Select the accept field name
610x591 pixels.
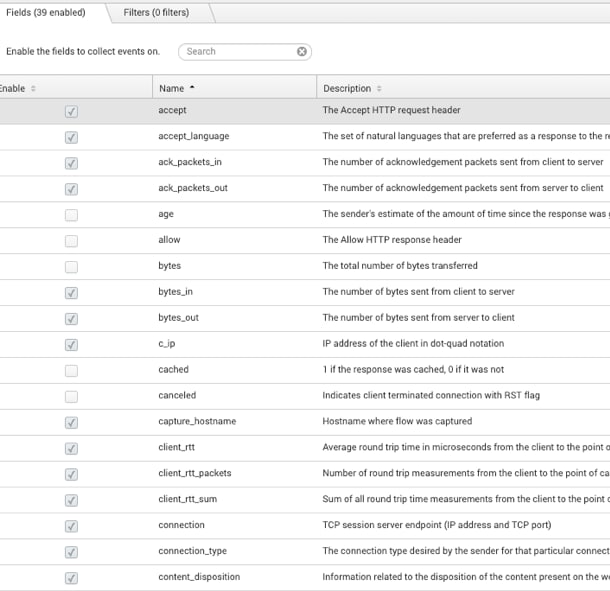172,110
